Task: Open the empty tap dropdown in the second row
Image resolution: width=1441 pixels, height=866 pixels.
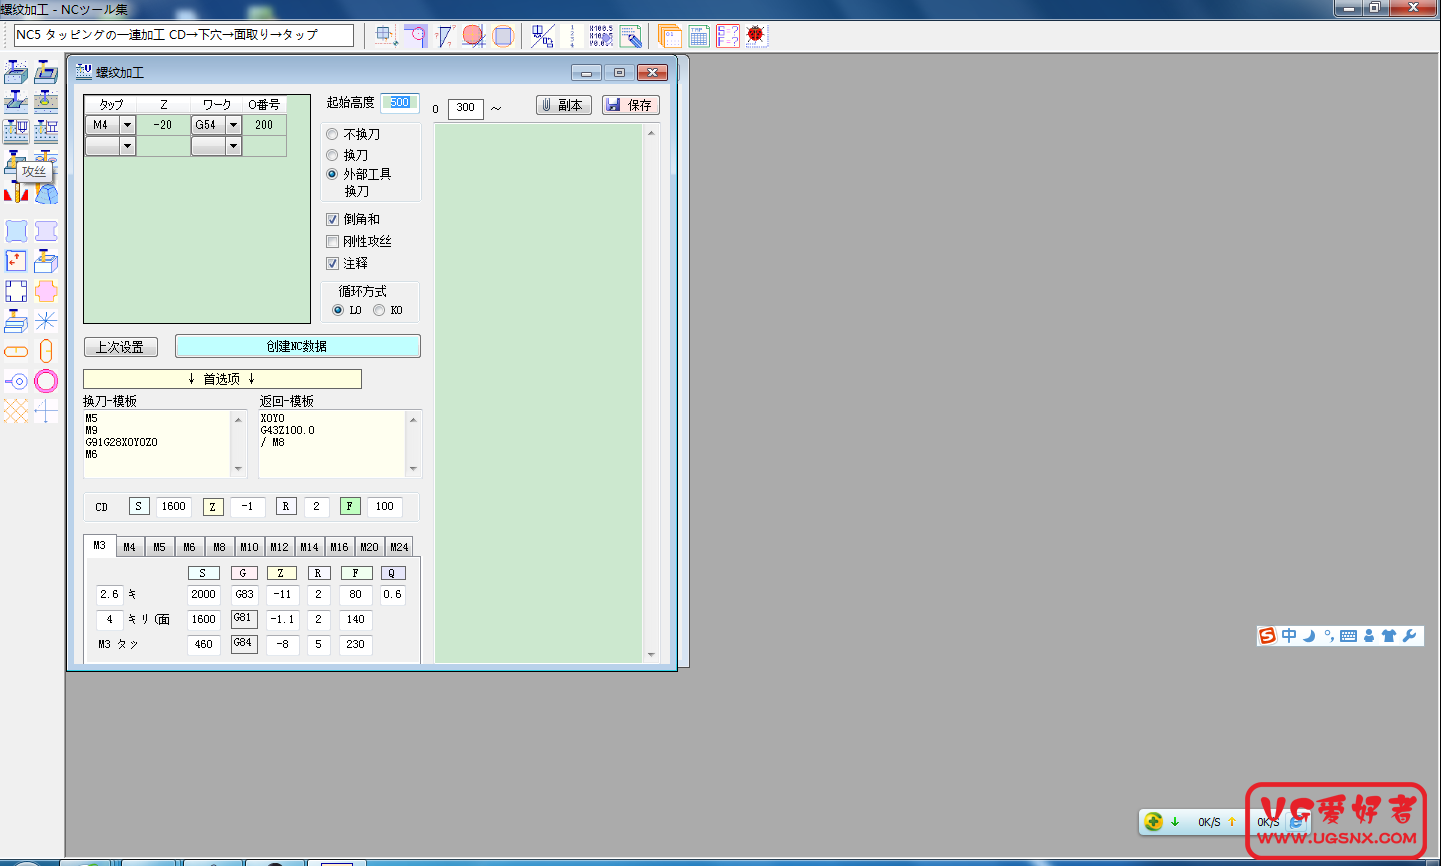Action: click(x=127, y=146)
